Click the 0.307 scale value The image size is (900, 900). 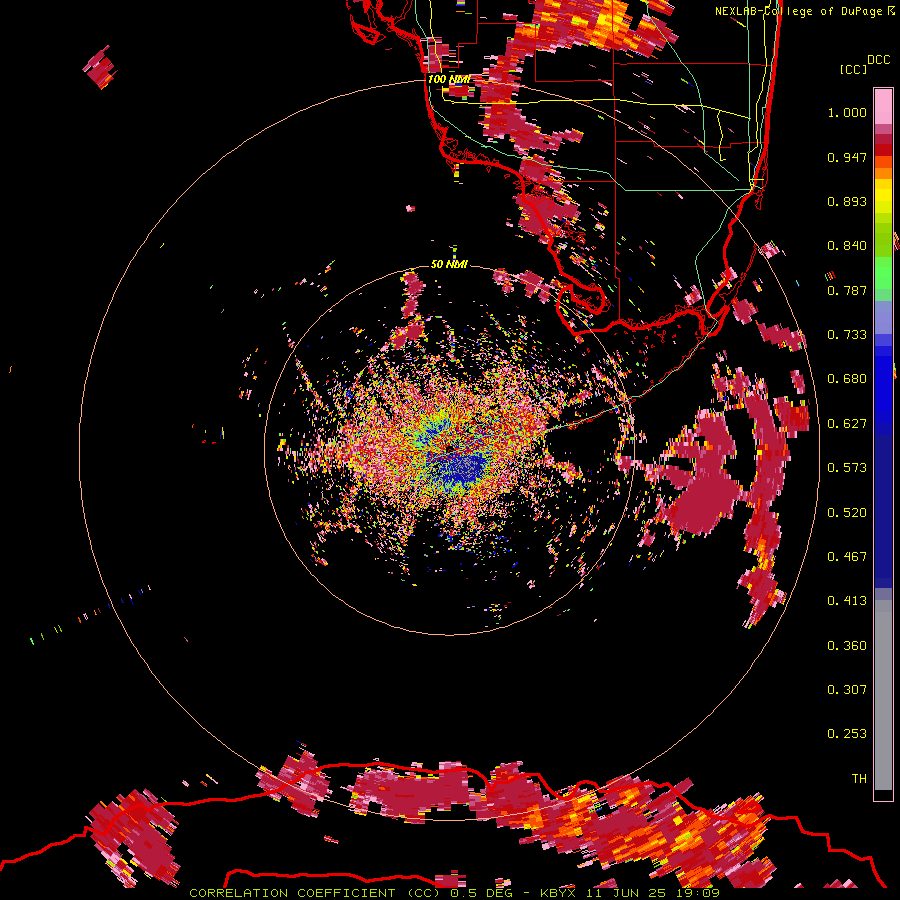tap(847, 690)
